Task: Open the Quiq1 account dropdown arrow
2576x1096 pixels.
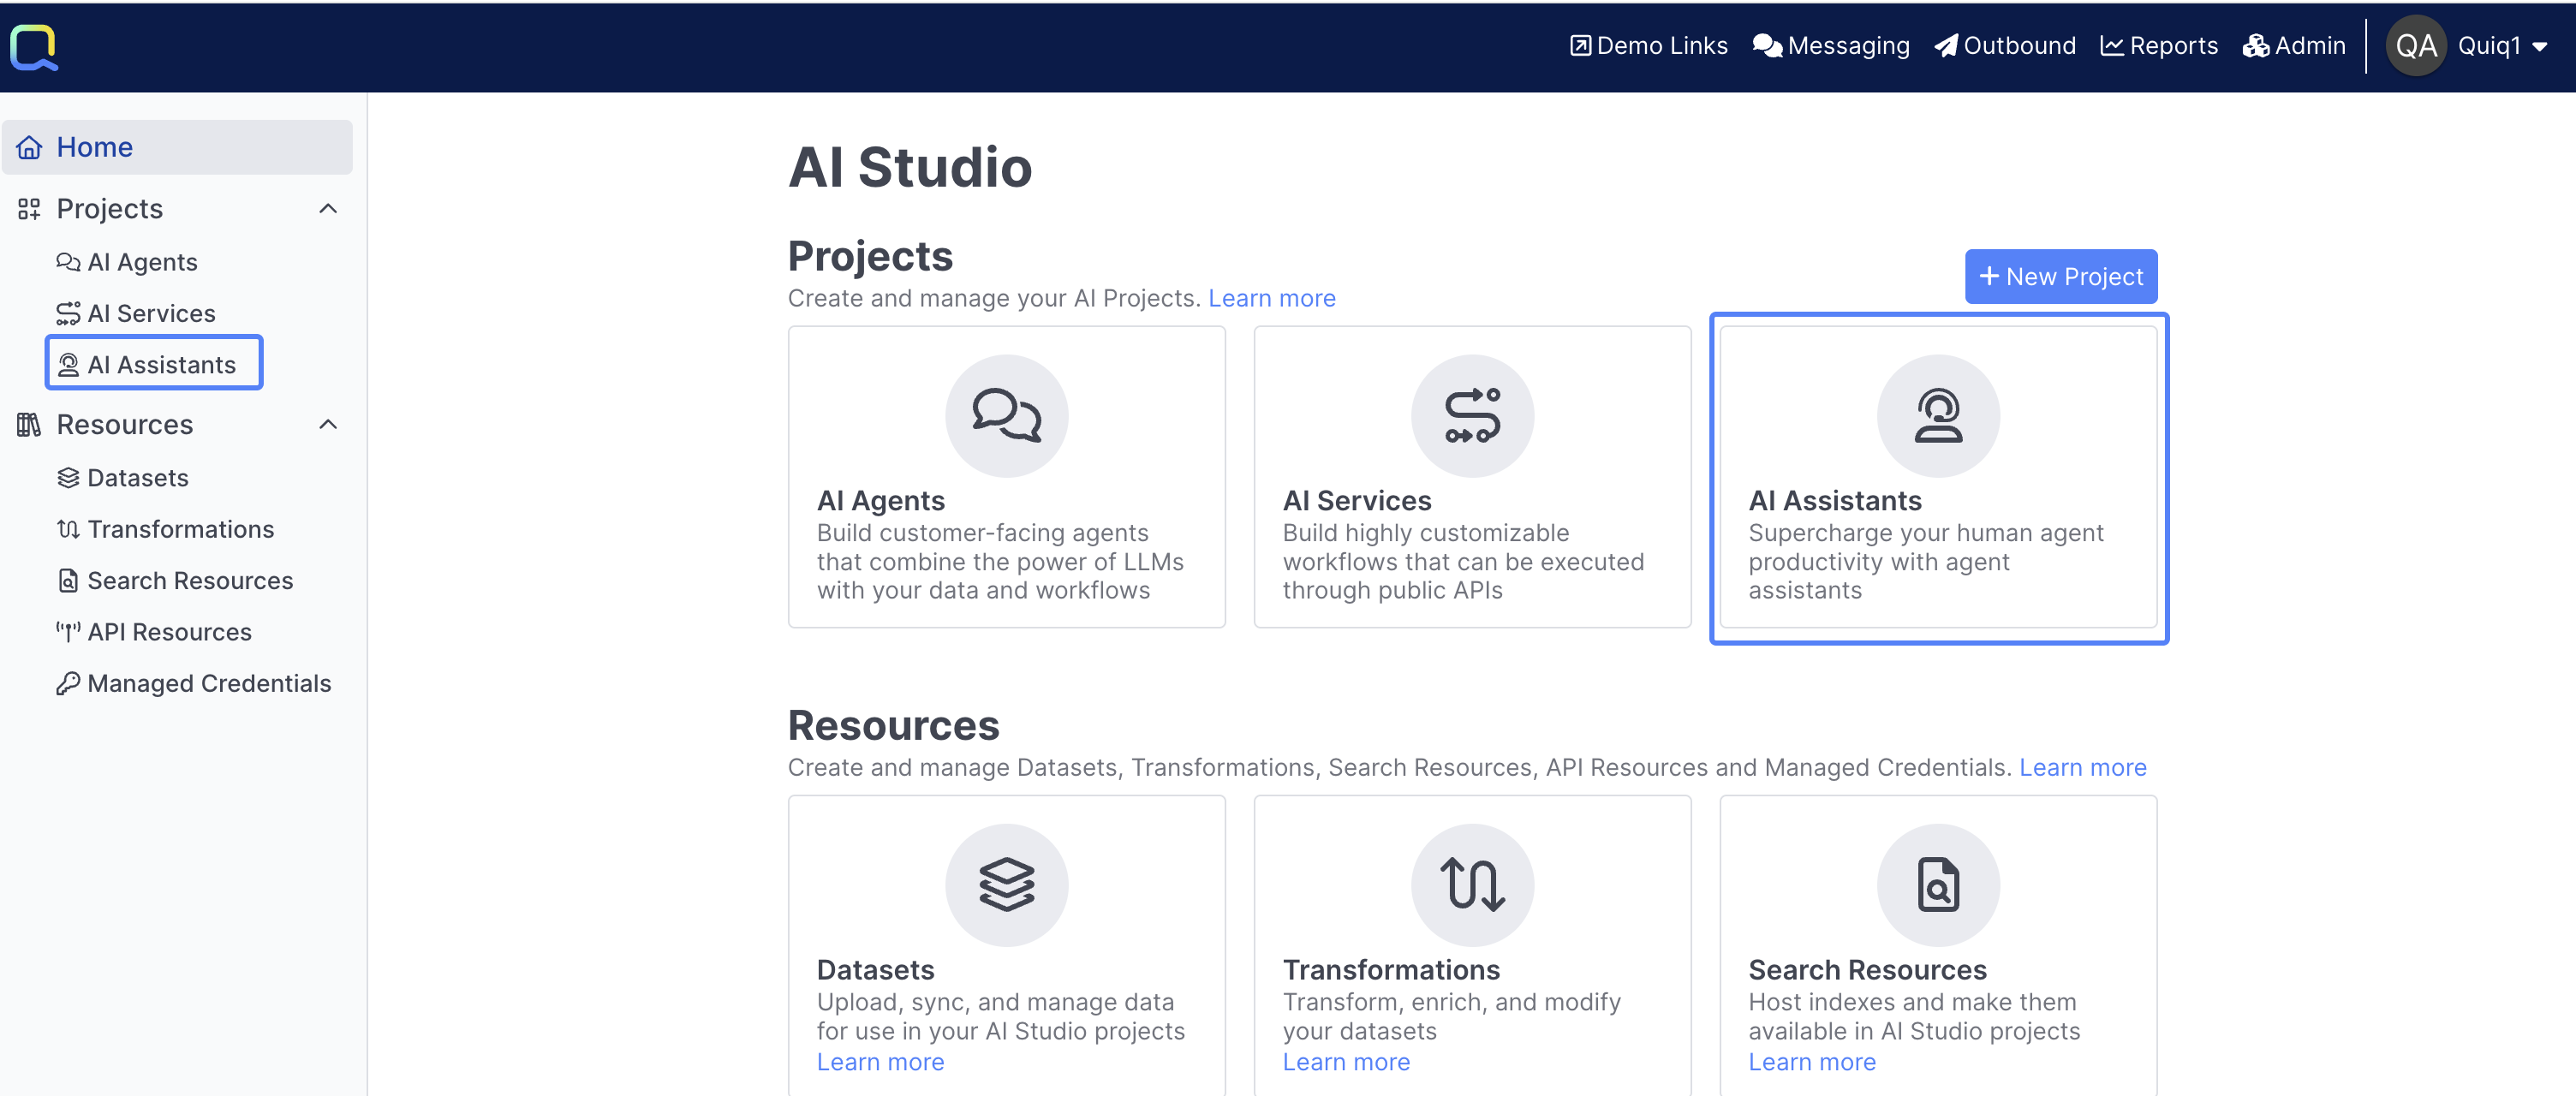Action: point(2539,47)
